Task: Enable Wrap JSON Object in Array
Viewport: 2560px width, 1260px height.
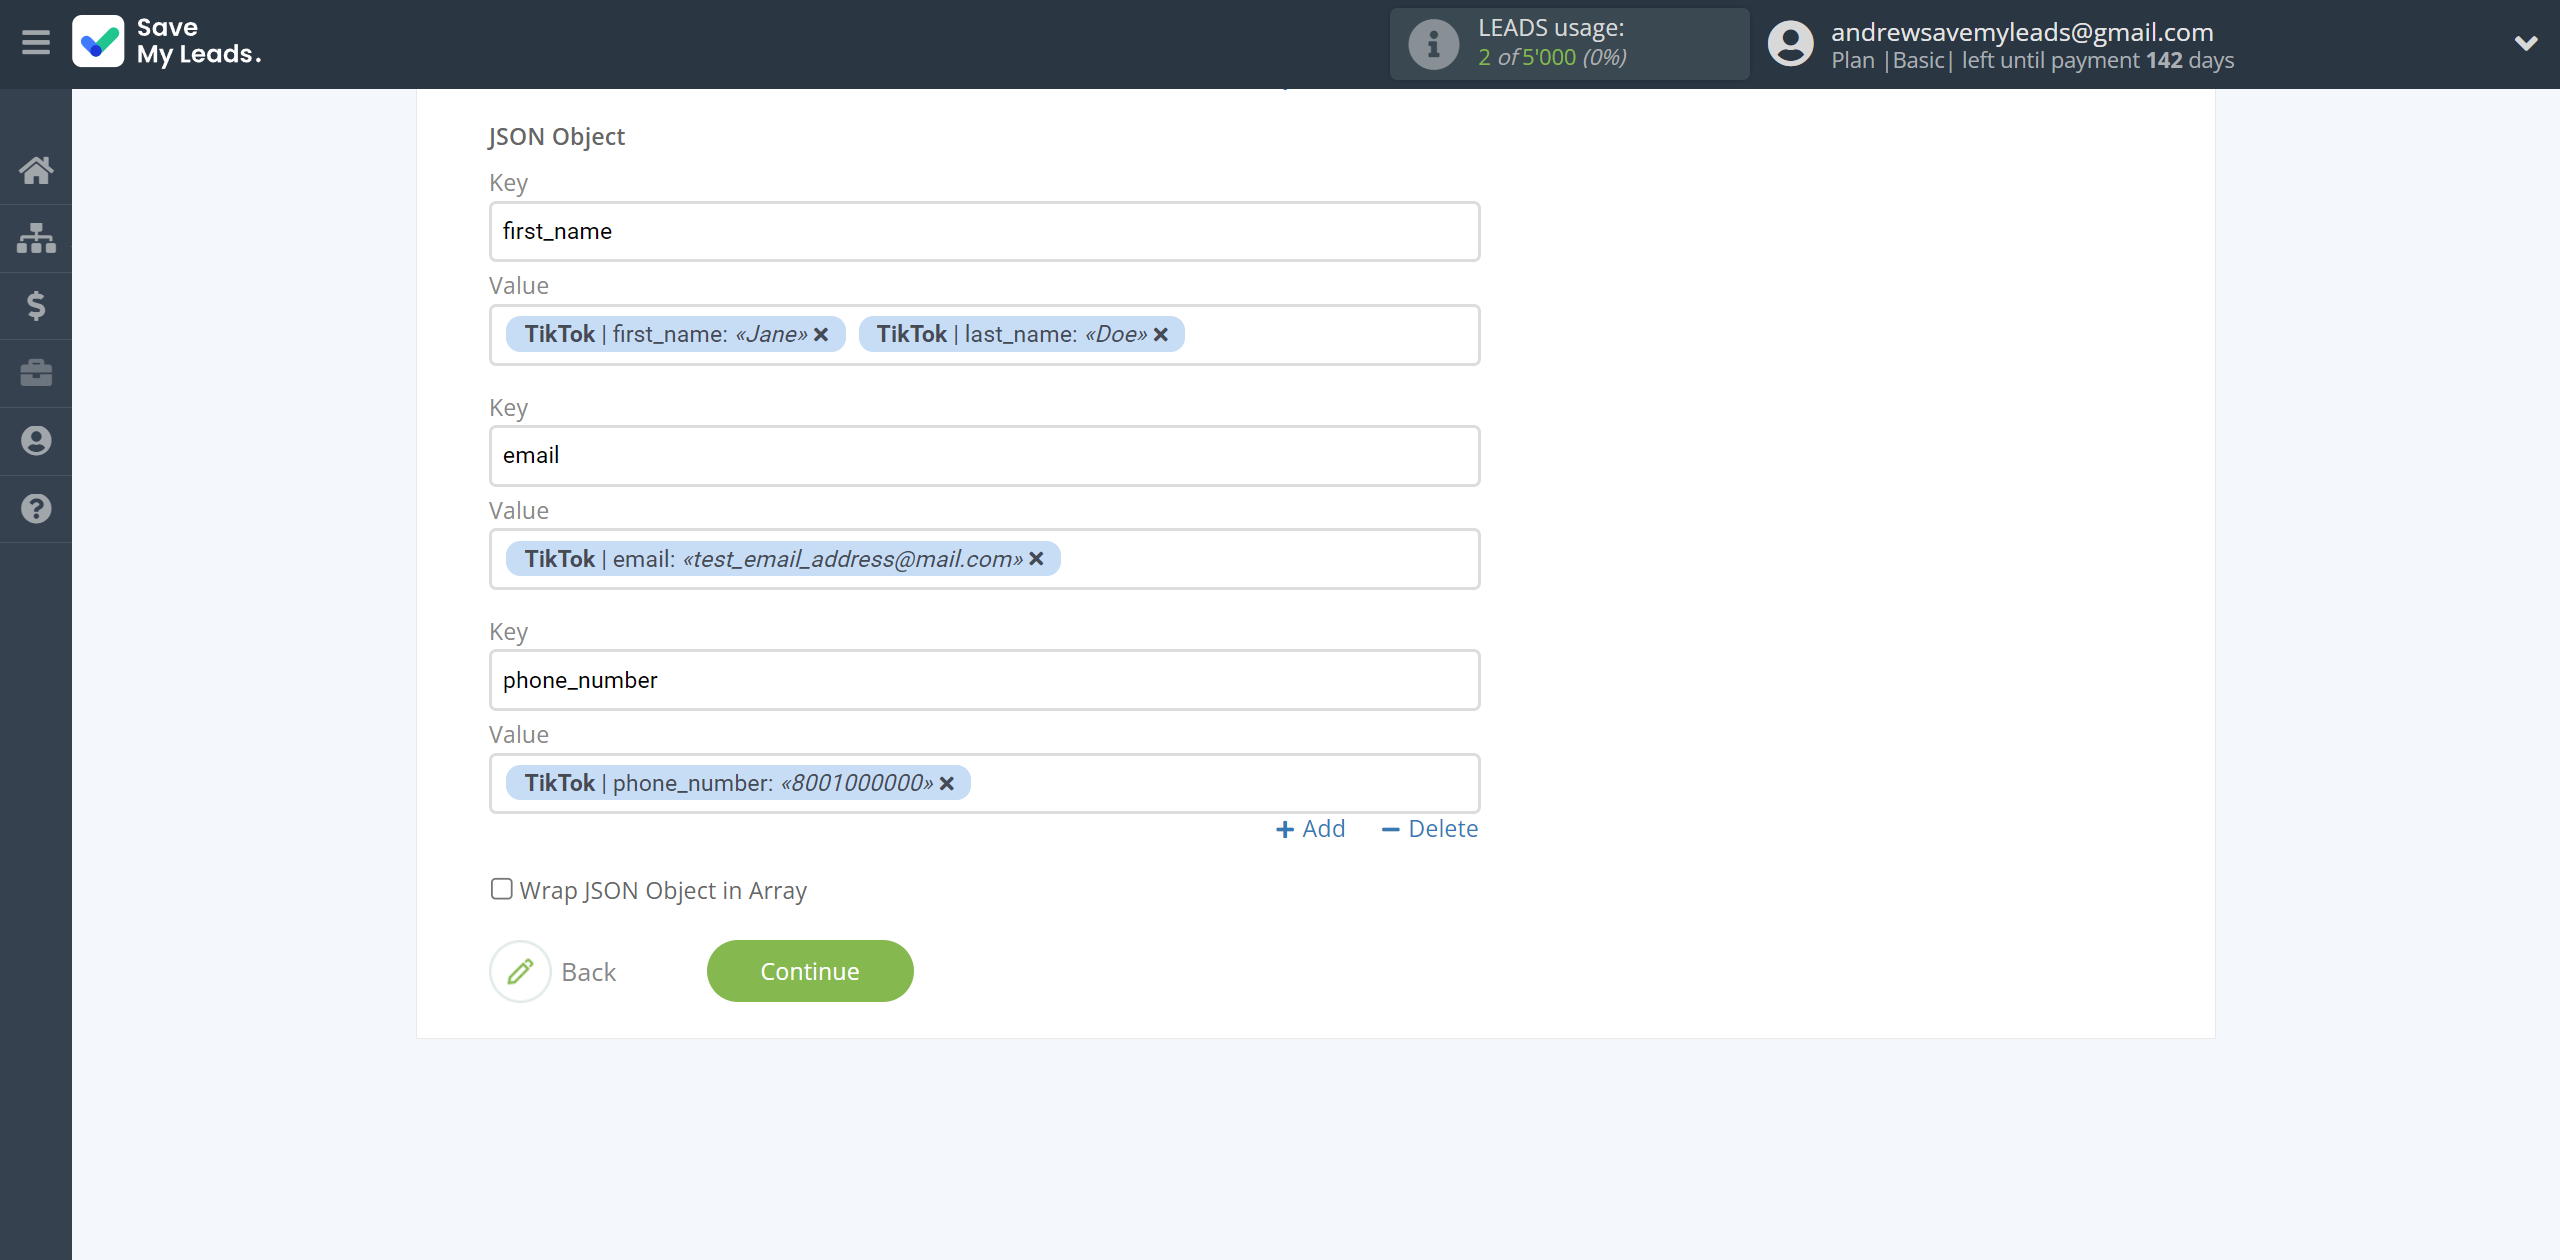Action: [502, 889]
